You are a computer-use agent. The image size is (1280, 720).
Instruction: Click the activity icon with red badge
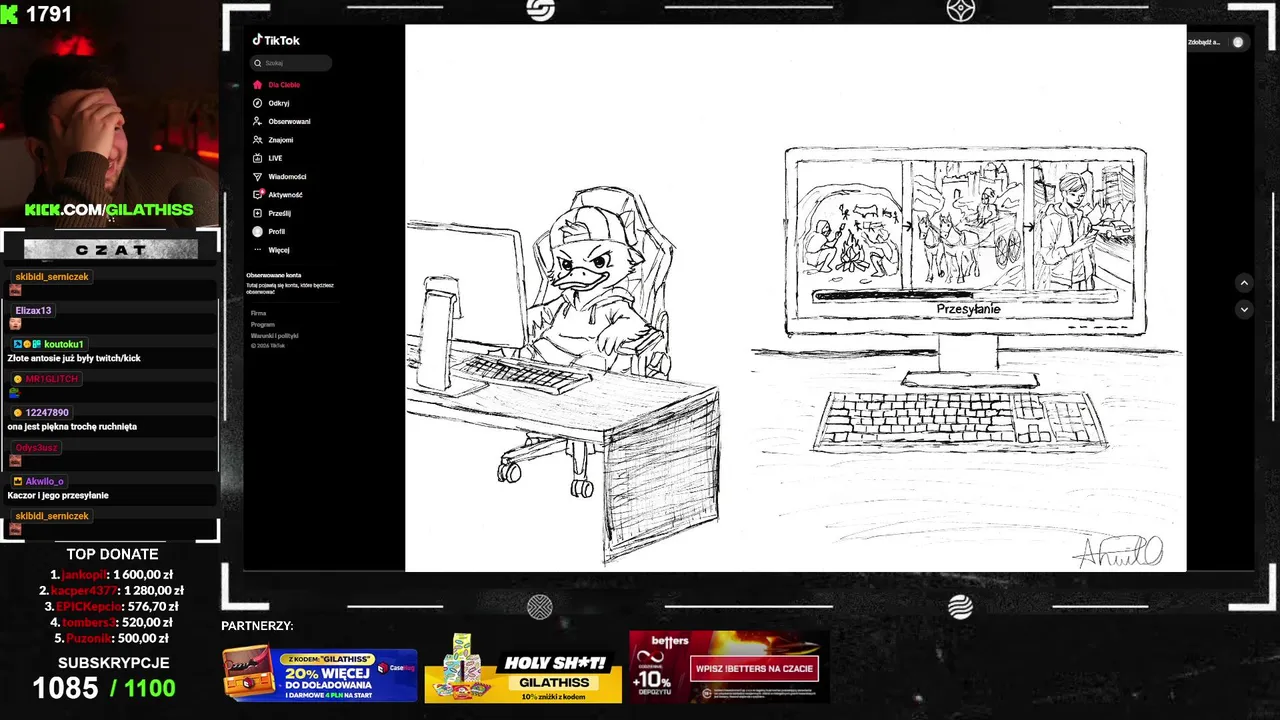258,194
